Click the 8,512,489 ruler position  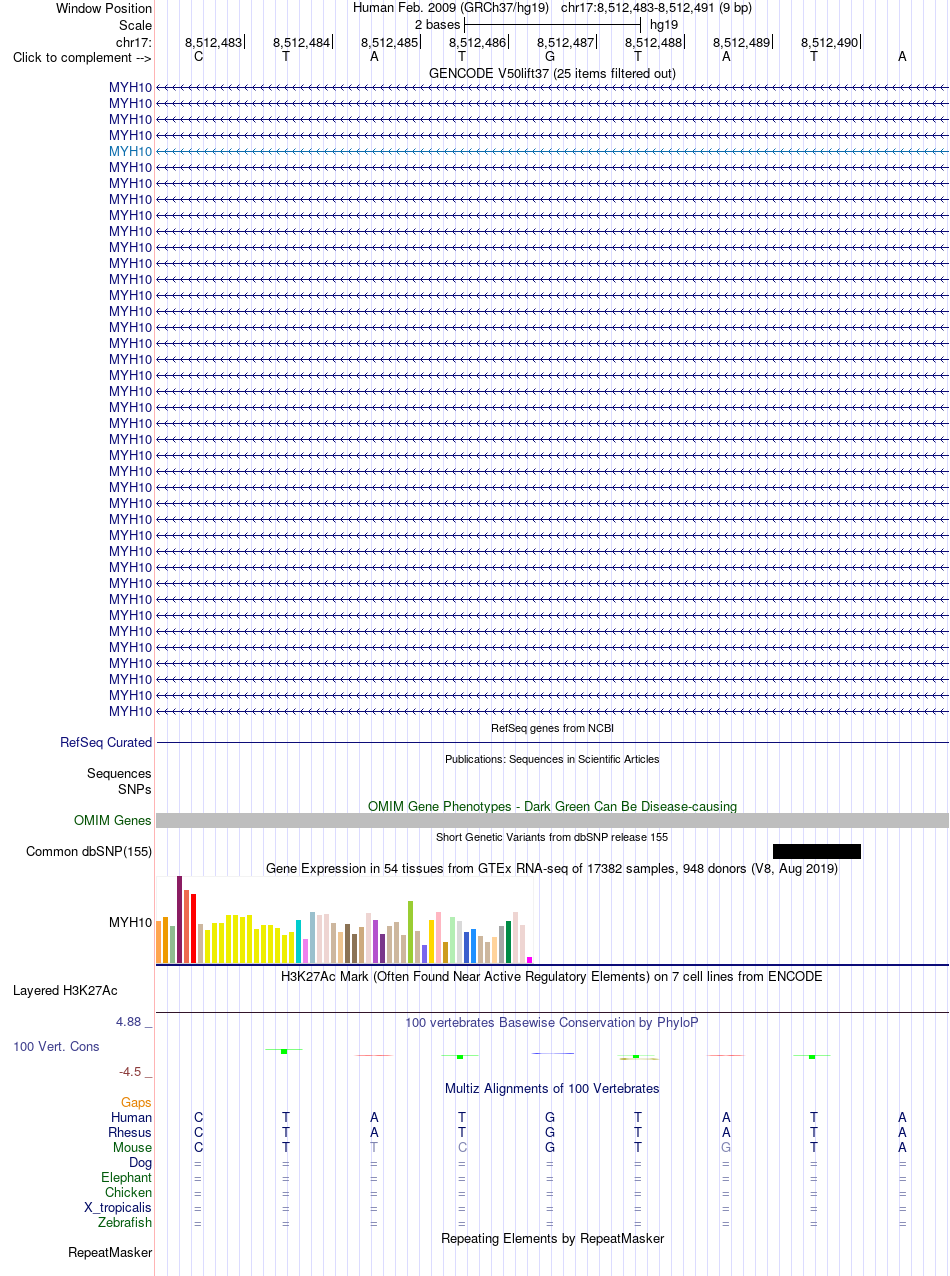click(x=741, y=42)
